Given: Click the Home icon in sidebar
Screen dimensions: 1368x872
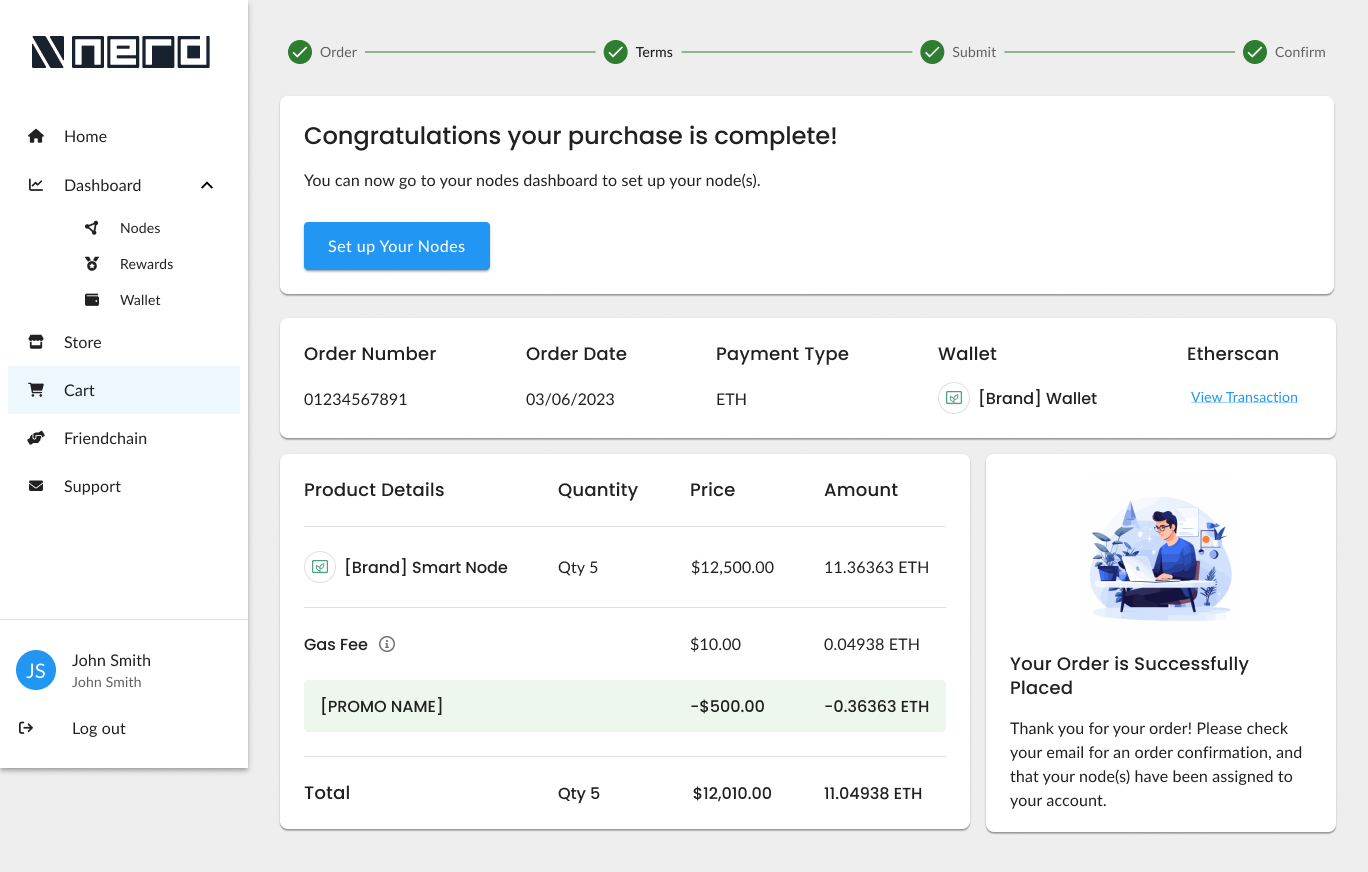Looking at the screenshot, I should pyautogui.click(x=36, y=136).
